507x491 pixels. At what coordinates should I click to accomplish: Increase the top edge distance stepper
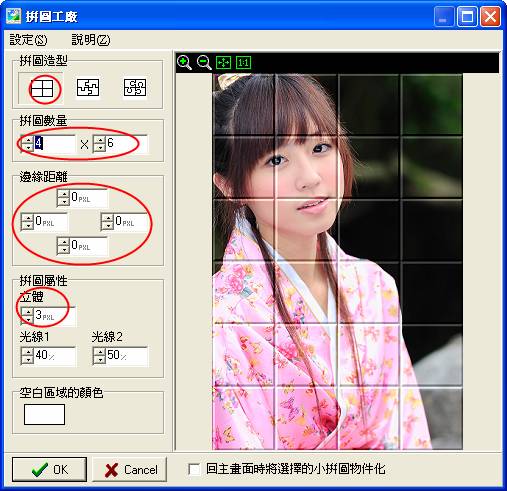pyautogui.click(x=63, y=194)
